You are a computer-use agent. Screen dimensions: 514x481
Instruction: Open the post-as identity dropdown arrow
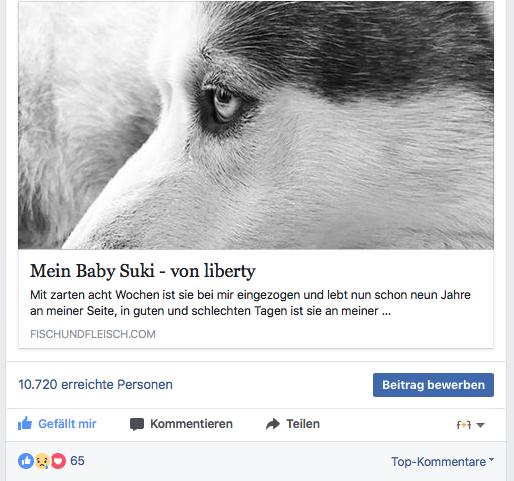point(480,425)
